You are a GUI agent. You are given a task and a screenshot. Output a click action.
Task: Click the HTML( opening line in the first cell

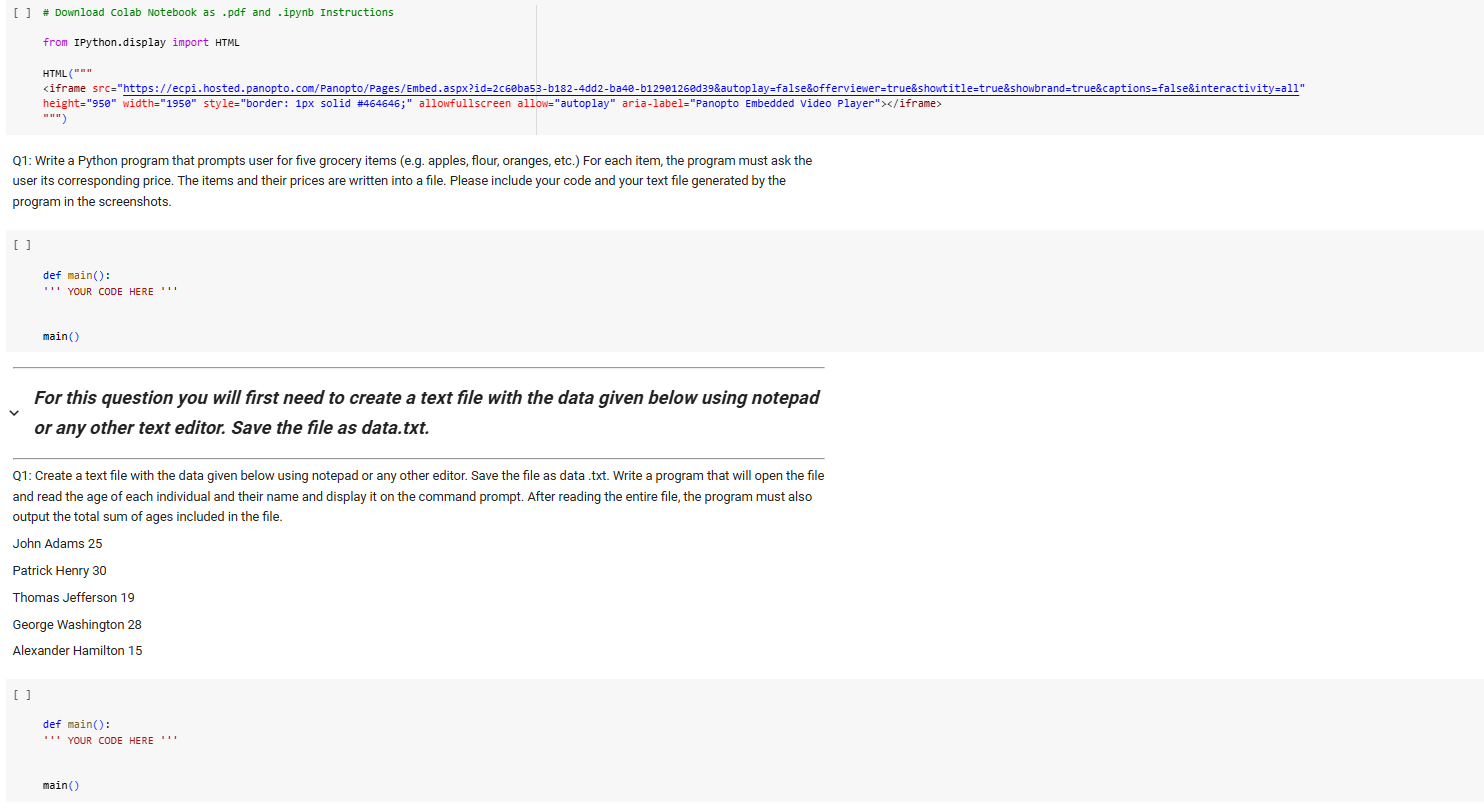pyautogui.click(x=57, y=72)
